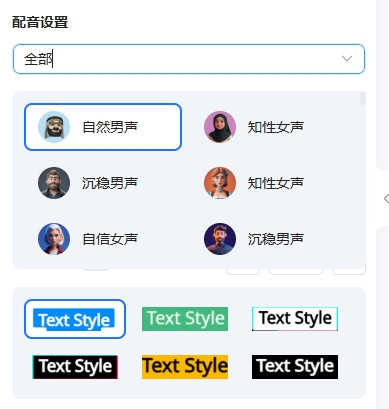
Task: Click the voice list scrollbar thumb
Action: click(363, 99)
